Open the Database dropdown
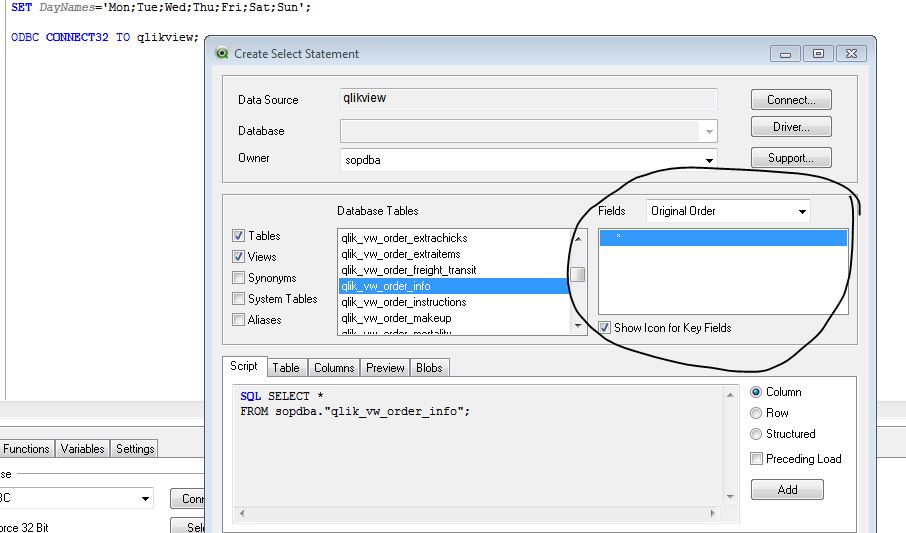 (709, 131)
